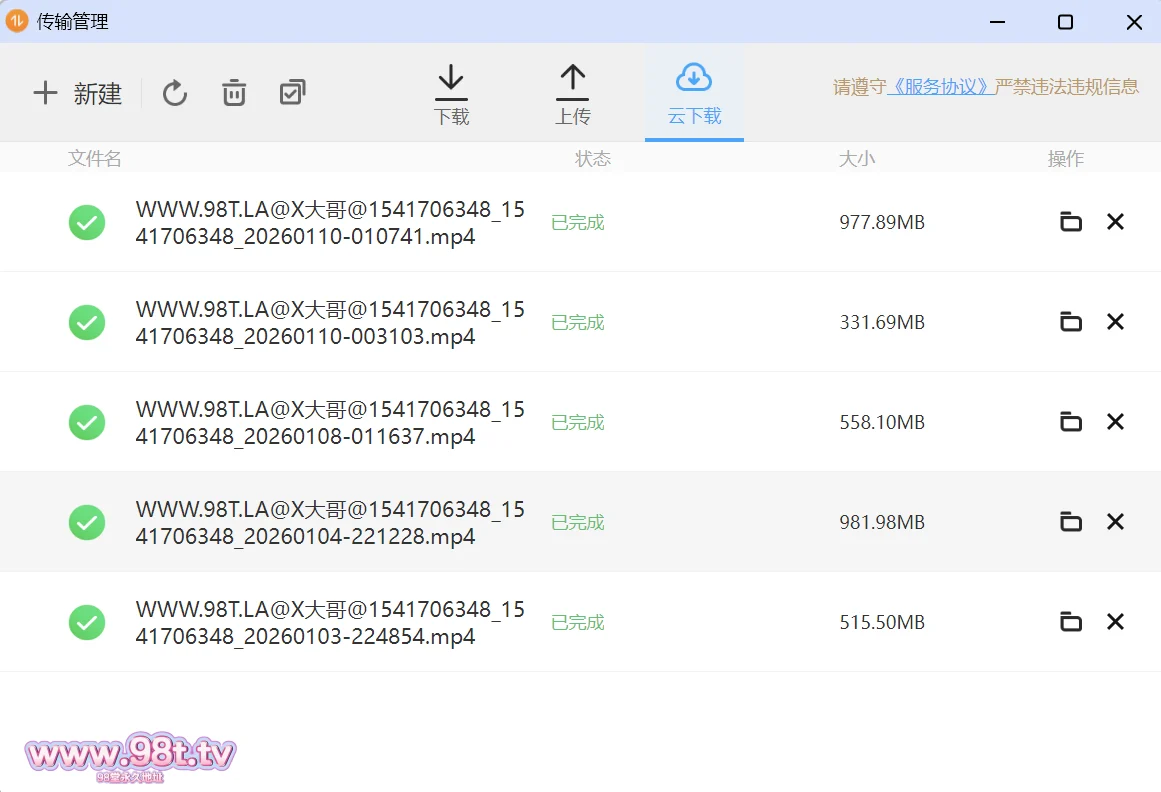Open folder for the 515.50MB file
This screenshot has width=1161, height=792.
pos(1071,622)
